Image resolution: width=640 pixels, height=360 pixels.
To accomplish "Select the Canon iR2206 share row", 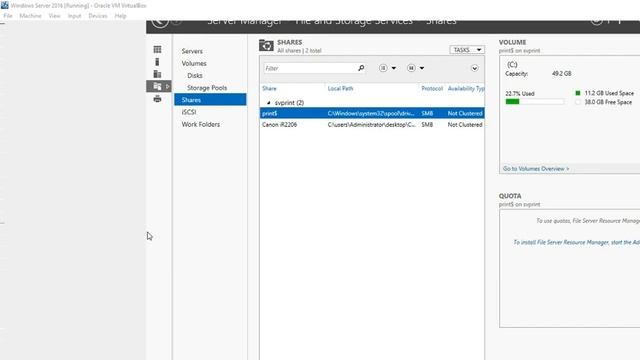I will [x=372, y=124].
